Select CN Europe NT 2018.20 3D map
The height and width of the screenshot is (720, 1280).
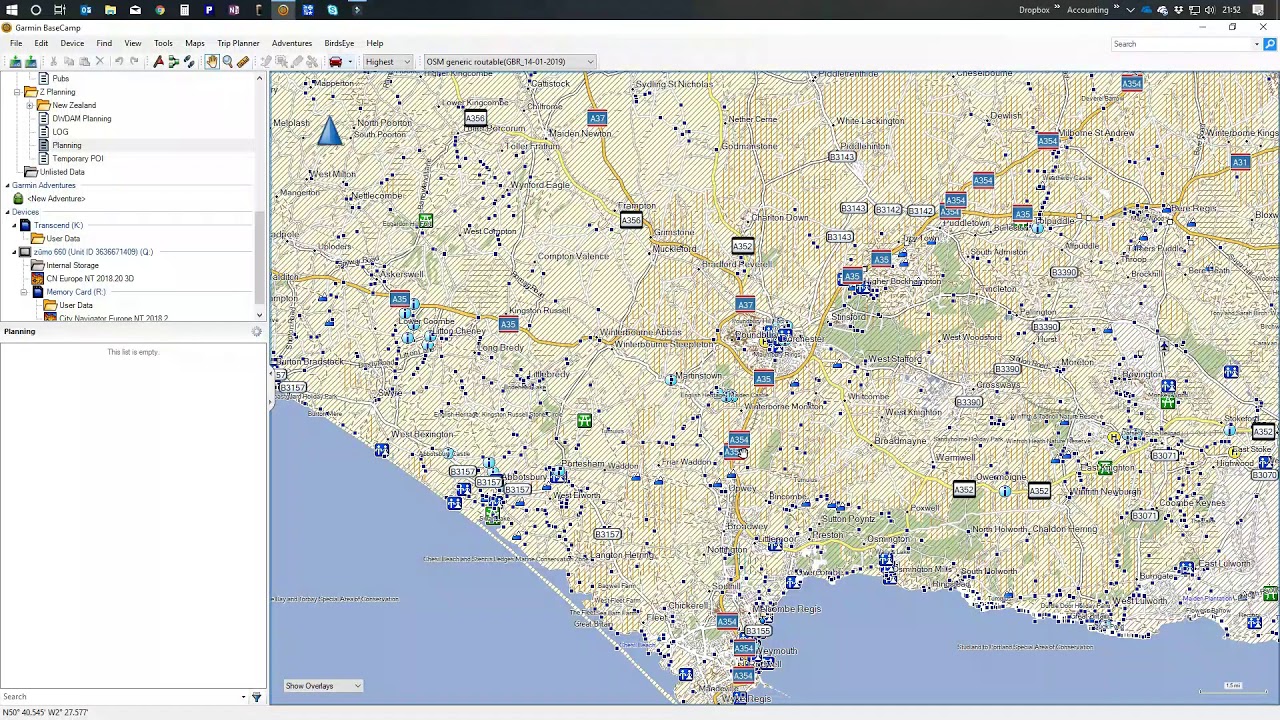(x=89, y=279)
